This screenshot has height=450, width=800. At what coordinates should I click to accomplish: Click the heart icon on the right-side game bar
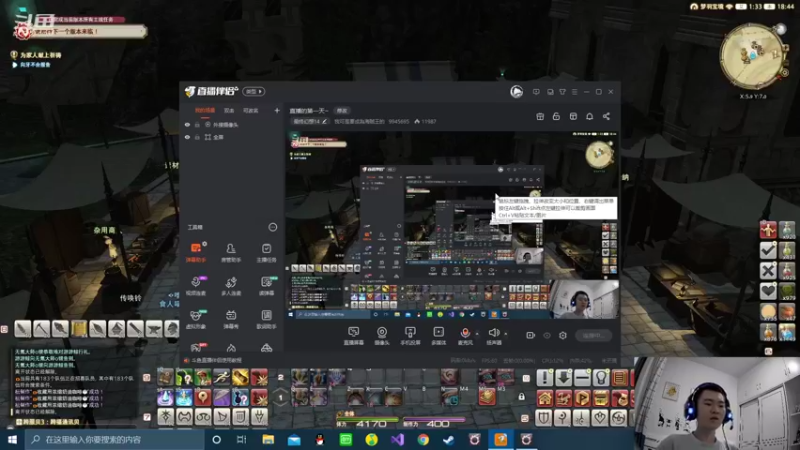[x=768, y=291]
